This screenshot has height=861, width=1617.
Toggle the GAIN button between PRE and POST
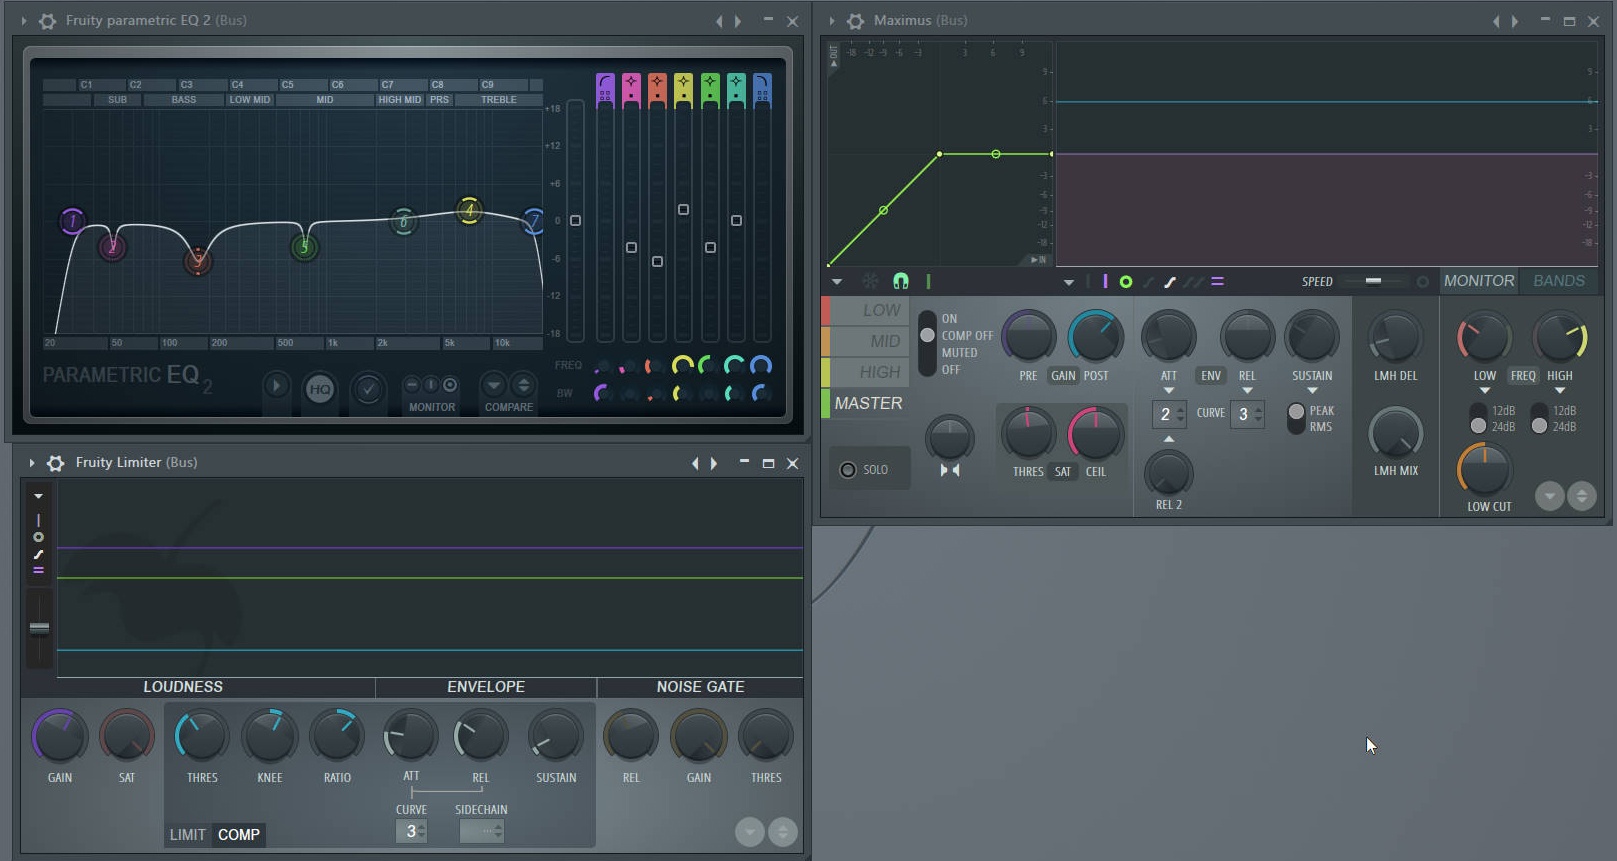click(x=1063, y=376)
